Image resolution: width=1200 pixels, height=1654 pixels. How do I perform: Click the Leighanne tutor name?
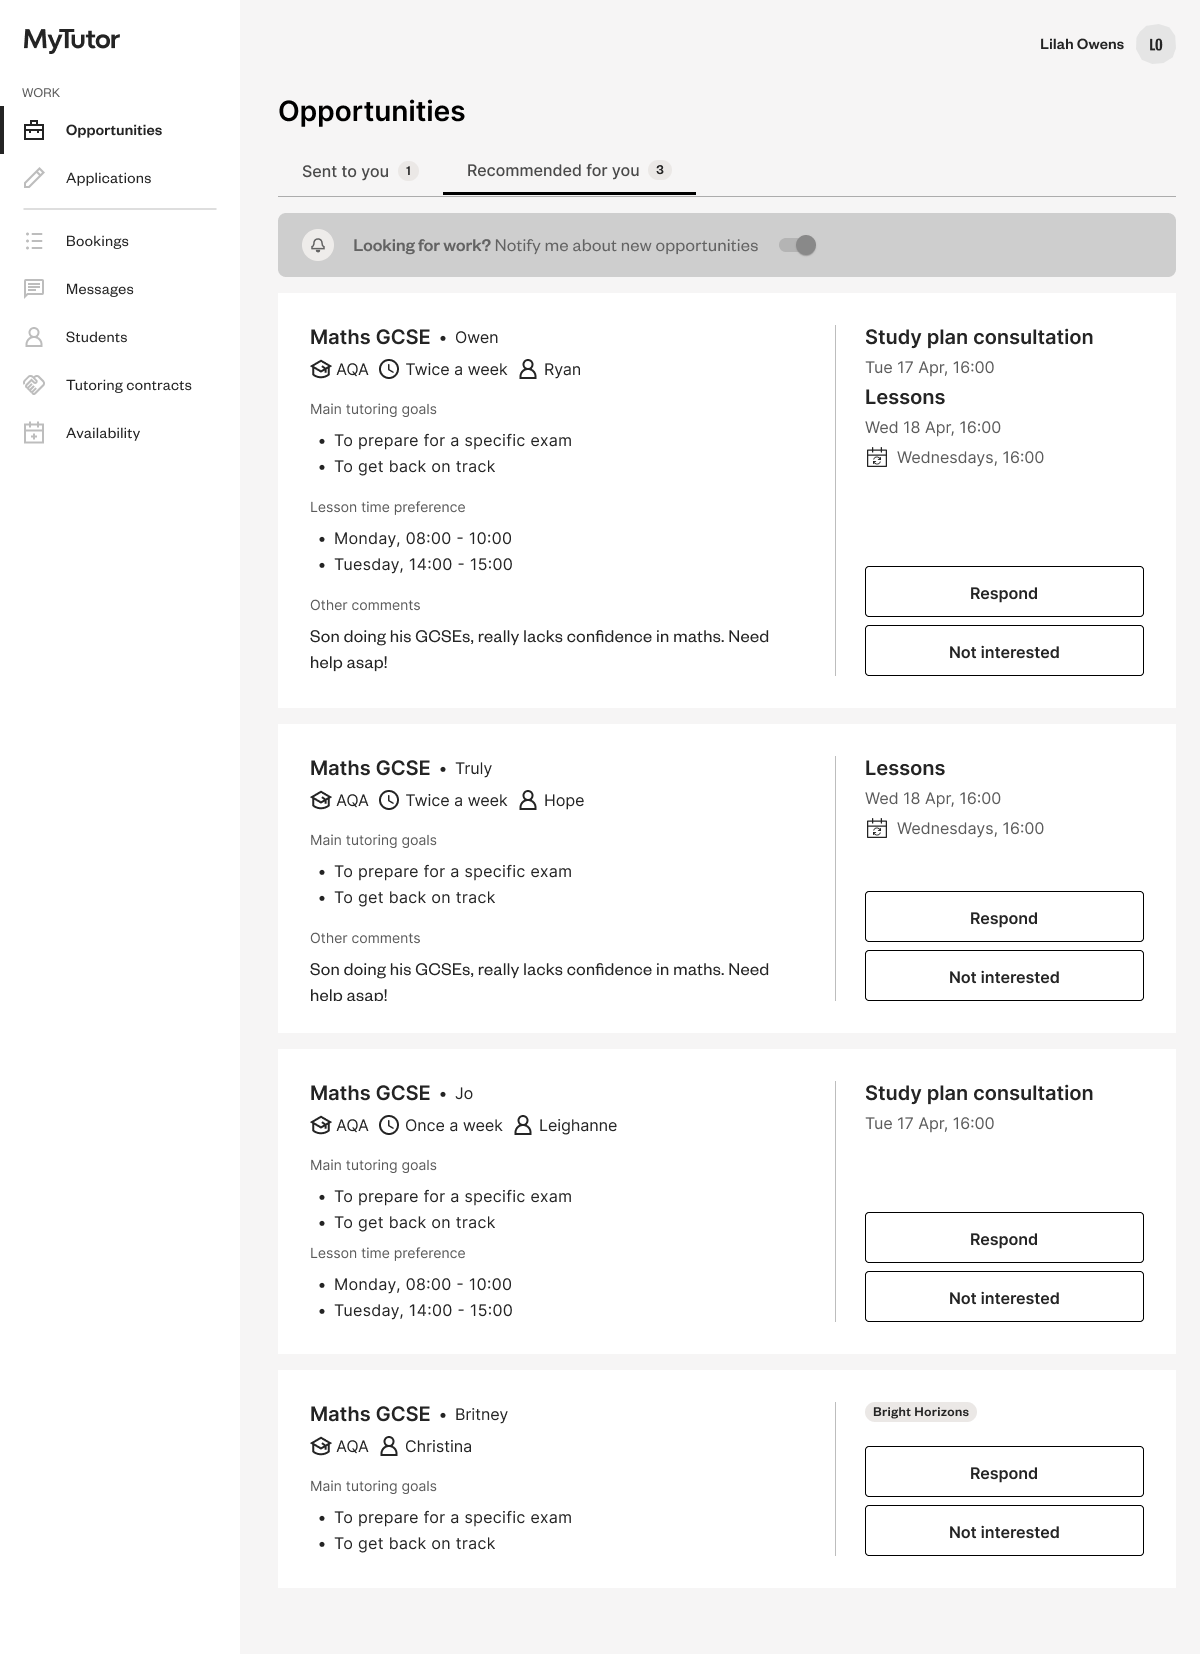click(x=578, y=1125)
